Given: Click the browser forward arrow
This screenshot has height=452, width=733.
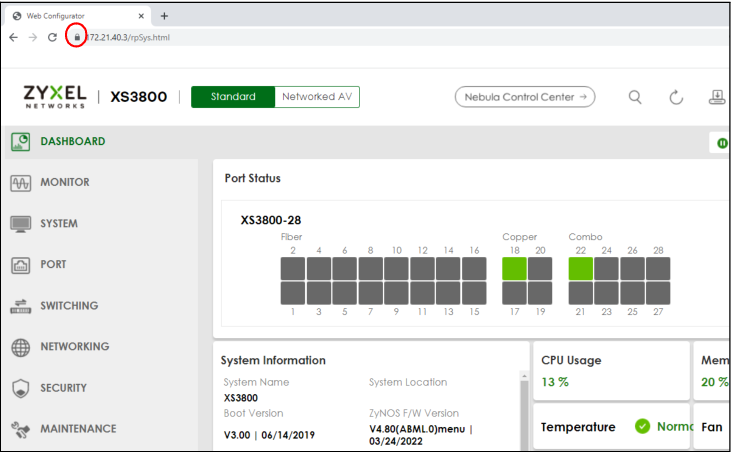Looking at the screenshot, I should (x=33, y=37).
